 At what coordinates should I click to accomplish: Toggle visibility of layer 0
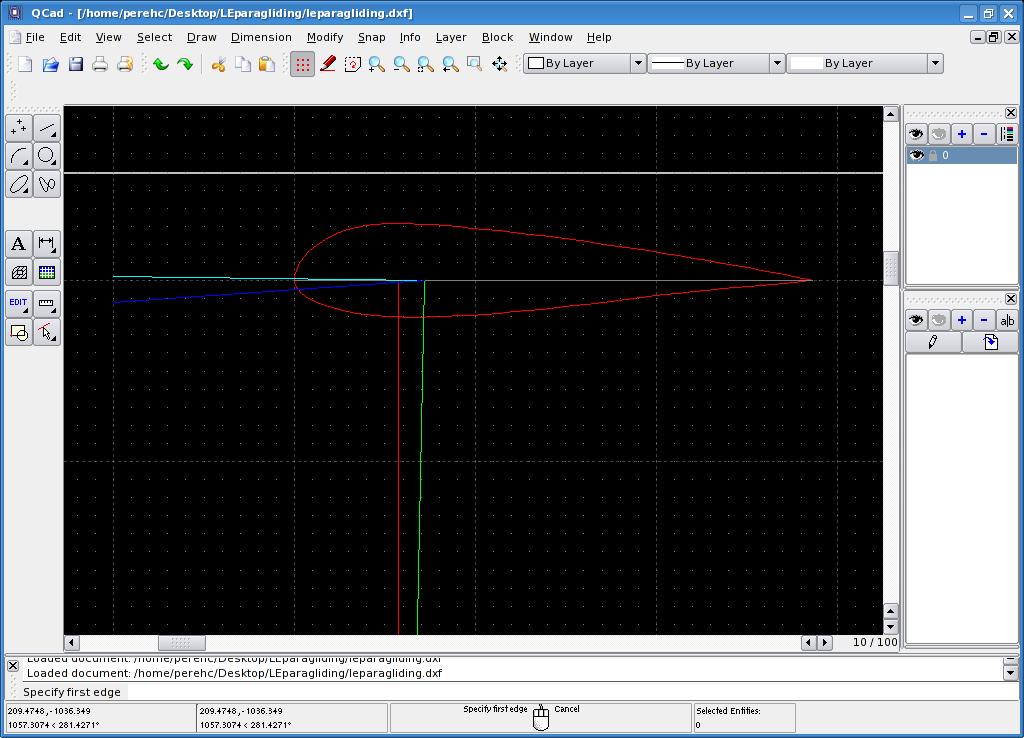(916, 155)
